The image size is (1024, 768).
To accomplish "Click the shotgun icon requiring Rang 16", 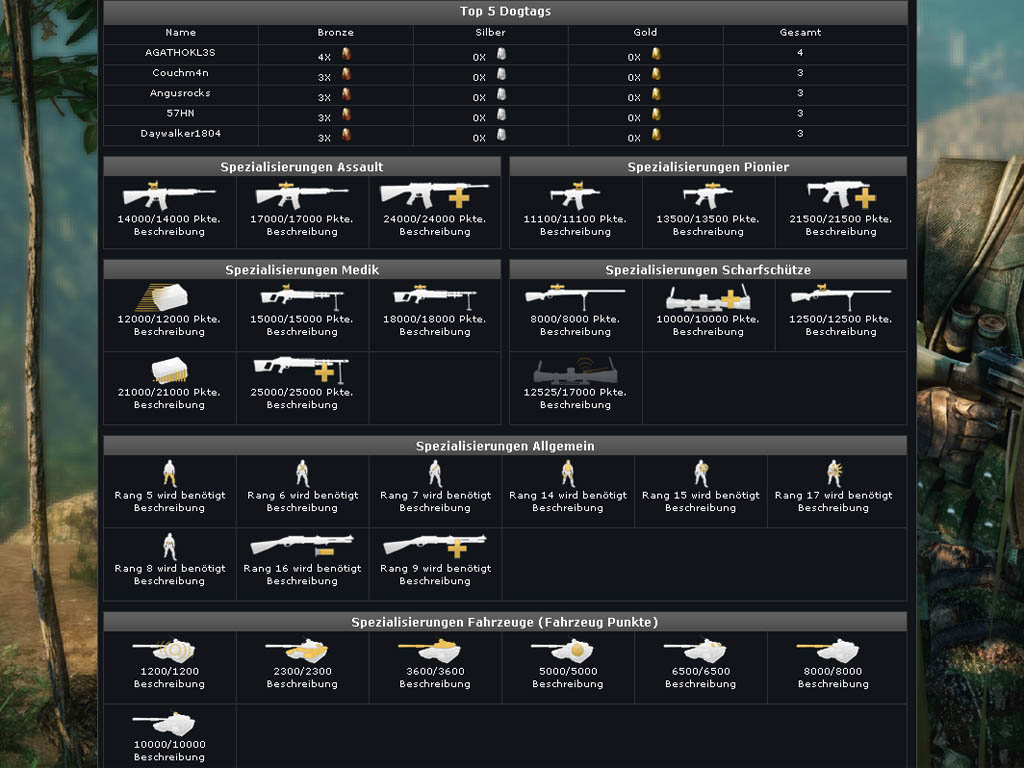I will (x=302, y=546).
